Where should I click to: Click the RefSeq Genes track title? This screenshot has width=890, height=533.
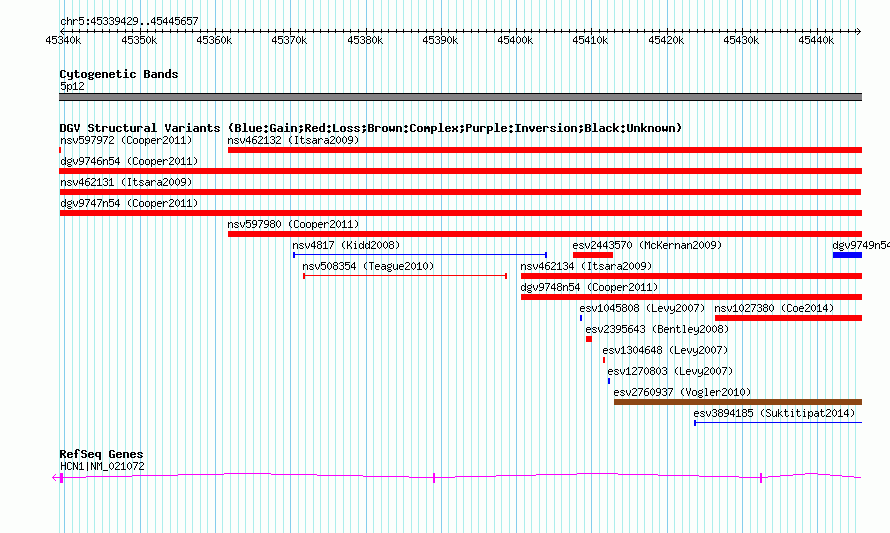tap(102, 454)
